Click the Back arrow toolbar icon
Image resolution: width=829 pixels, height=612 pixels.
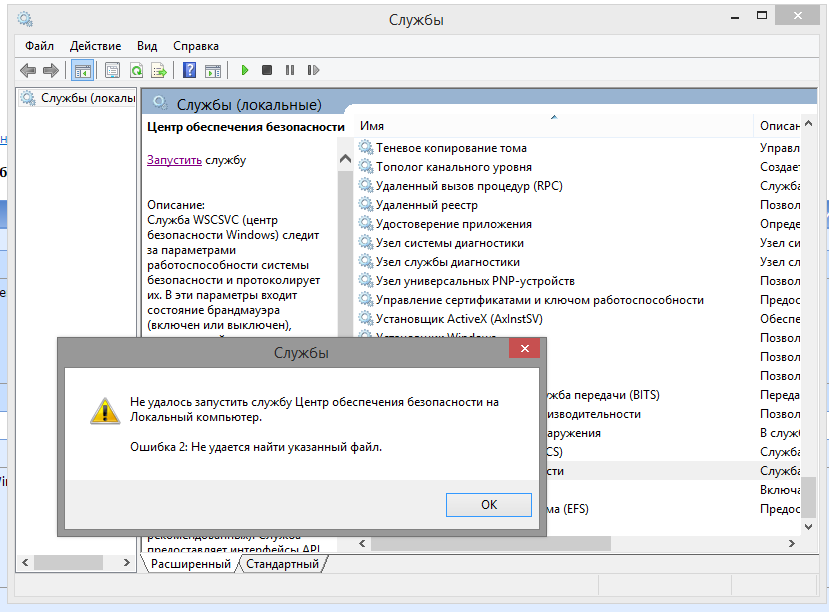tap(28, 70)
